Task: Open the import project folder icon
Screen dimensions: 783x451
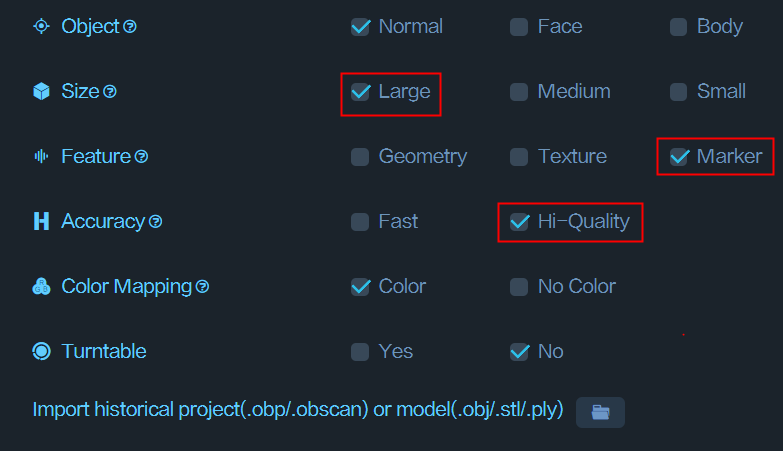Action: coord(600,412)
